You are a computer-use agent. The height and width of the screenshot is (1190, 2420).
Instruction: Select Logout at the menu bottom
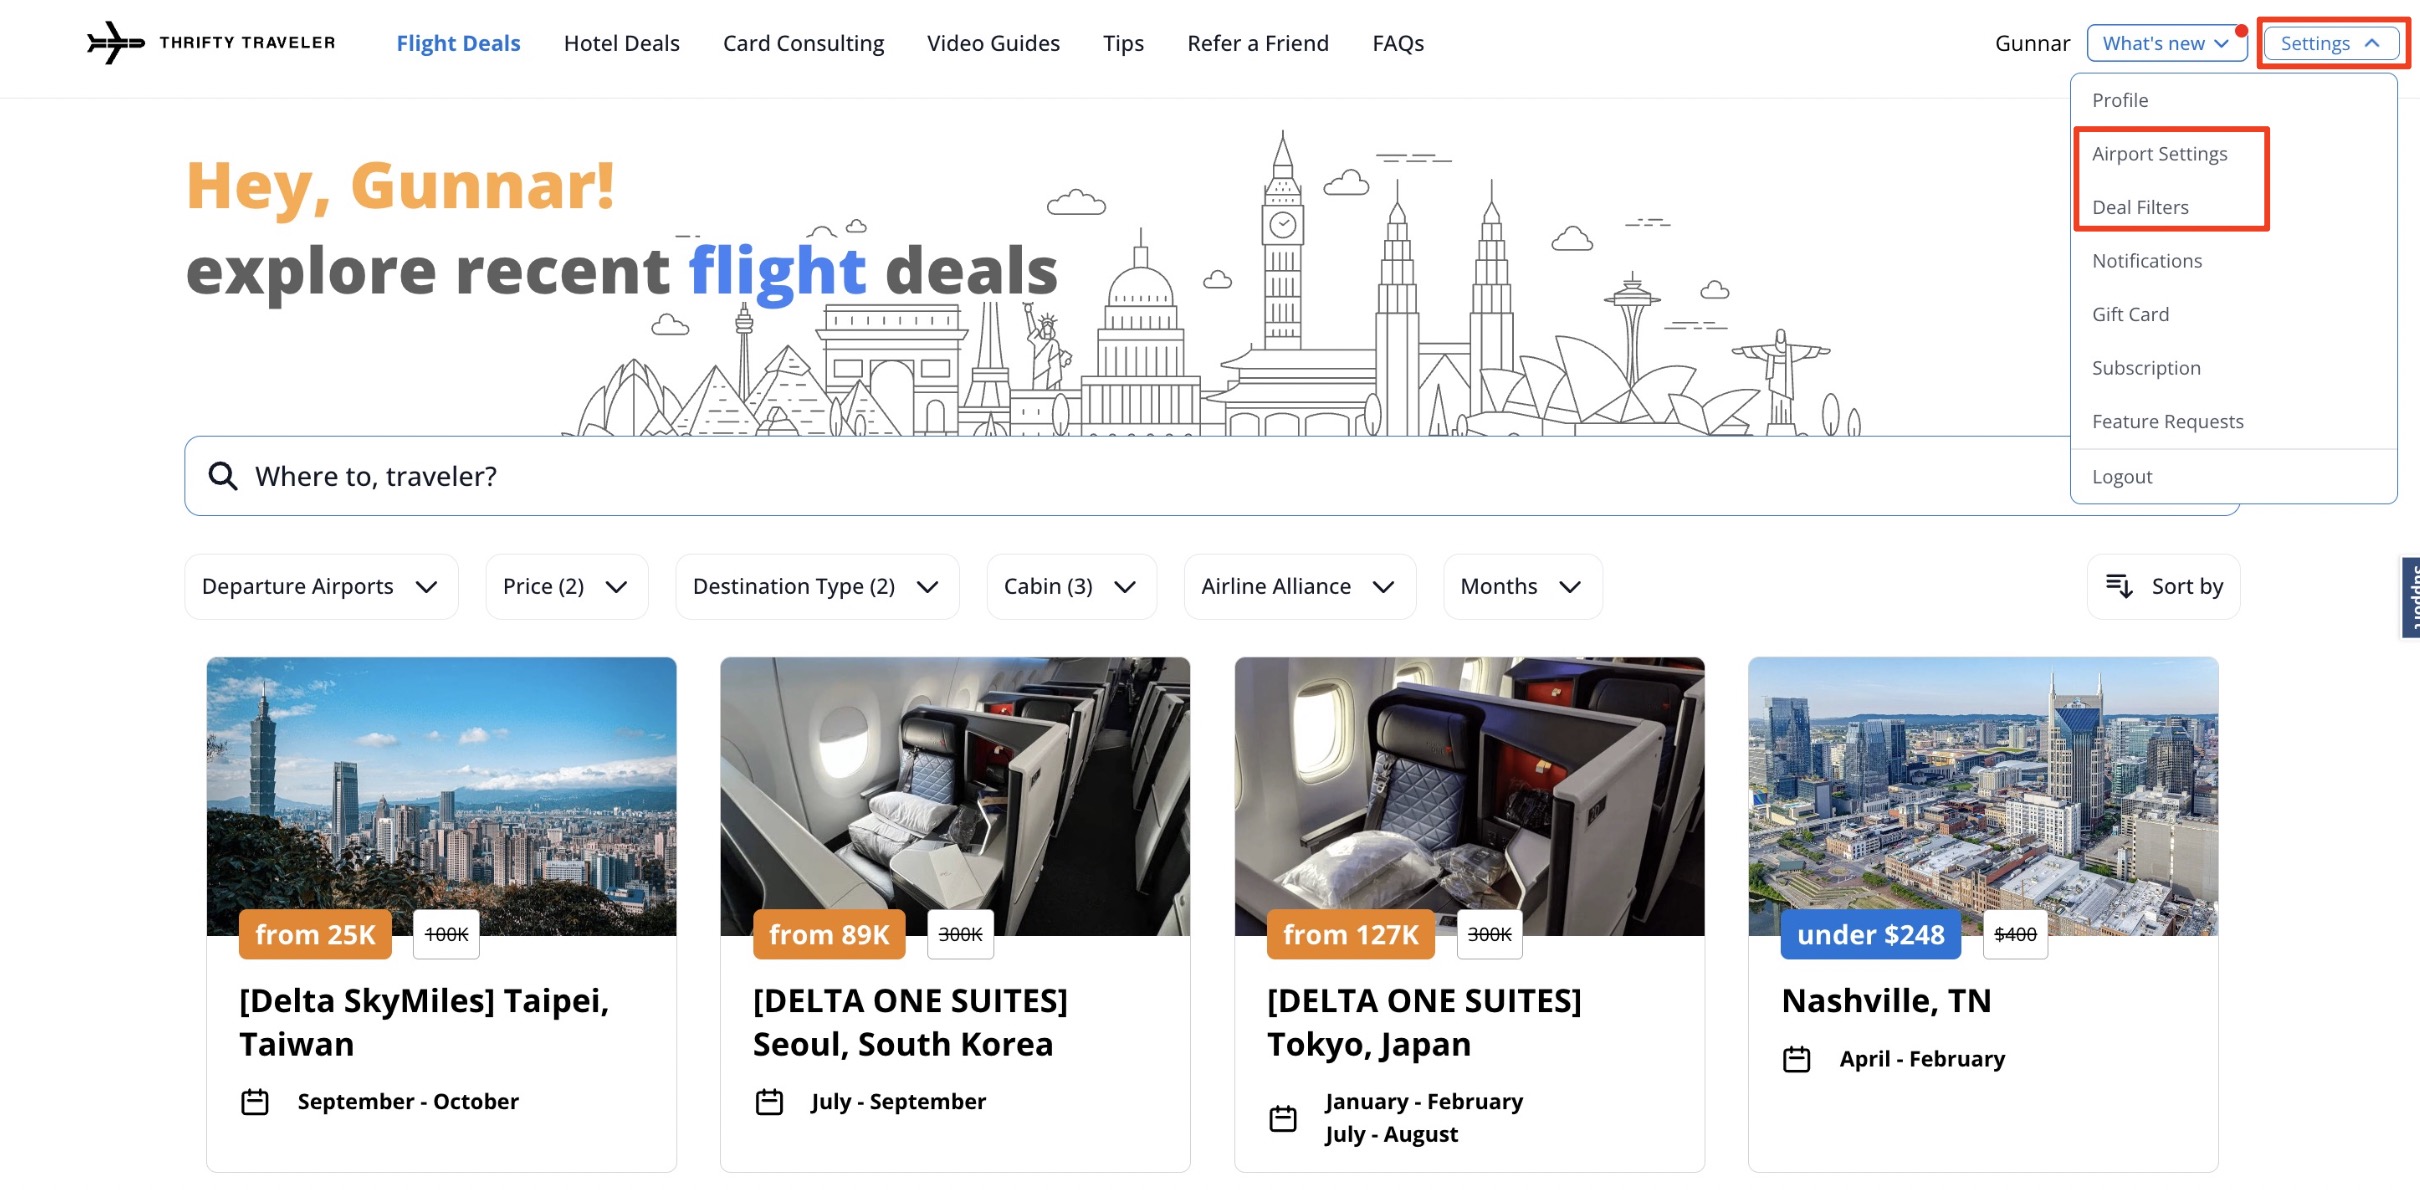2122,476
